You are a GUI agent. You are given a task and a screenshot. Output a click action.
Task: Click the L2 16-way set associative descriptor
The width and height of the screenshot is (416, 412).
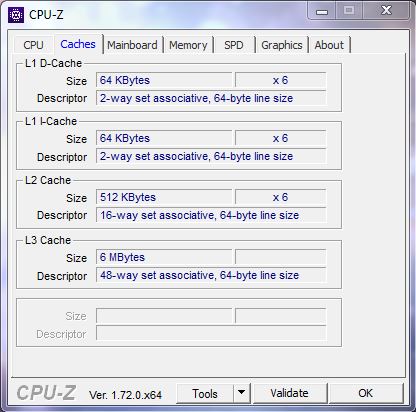tap(211, 215)
